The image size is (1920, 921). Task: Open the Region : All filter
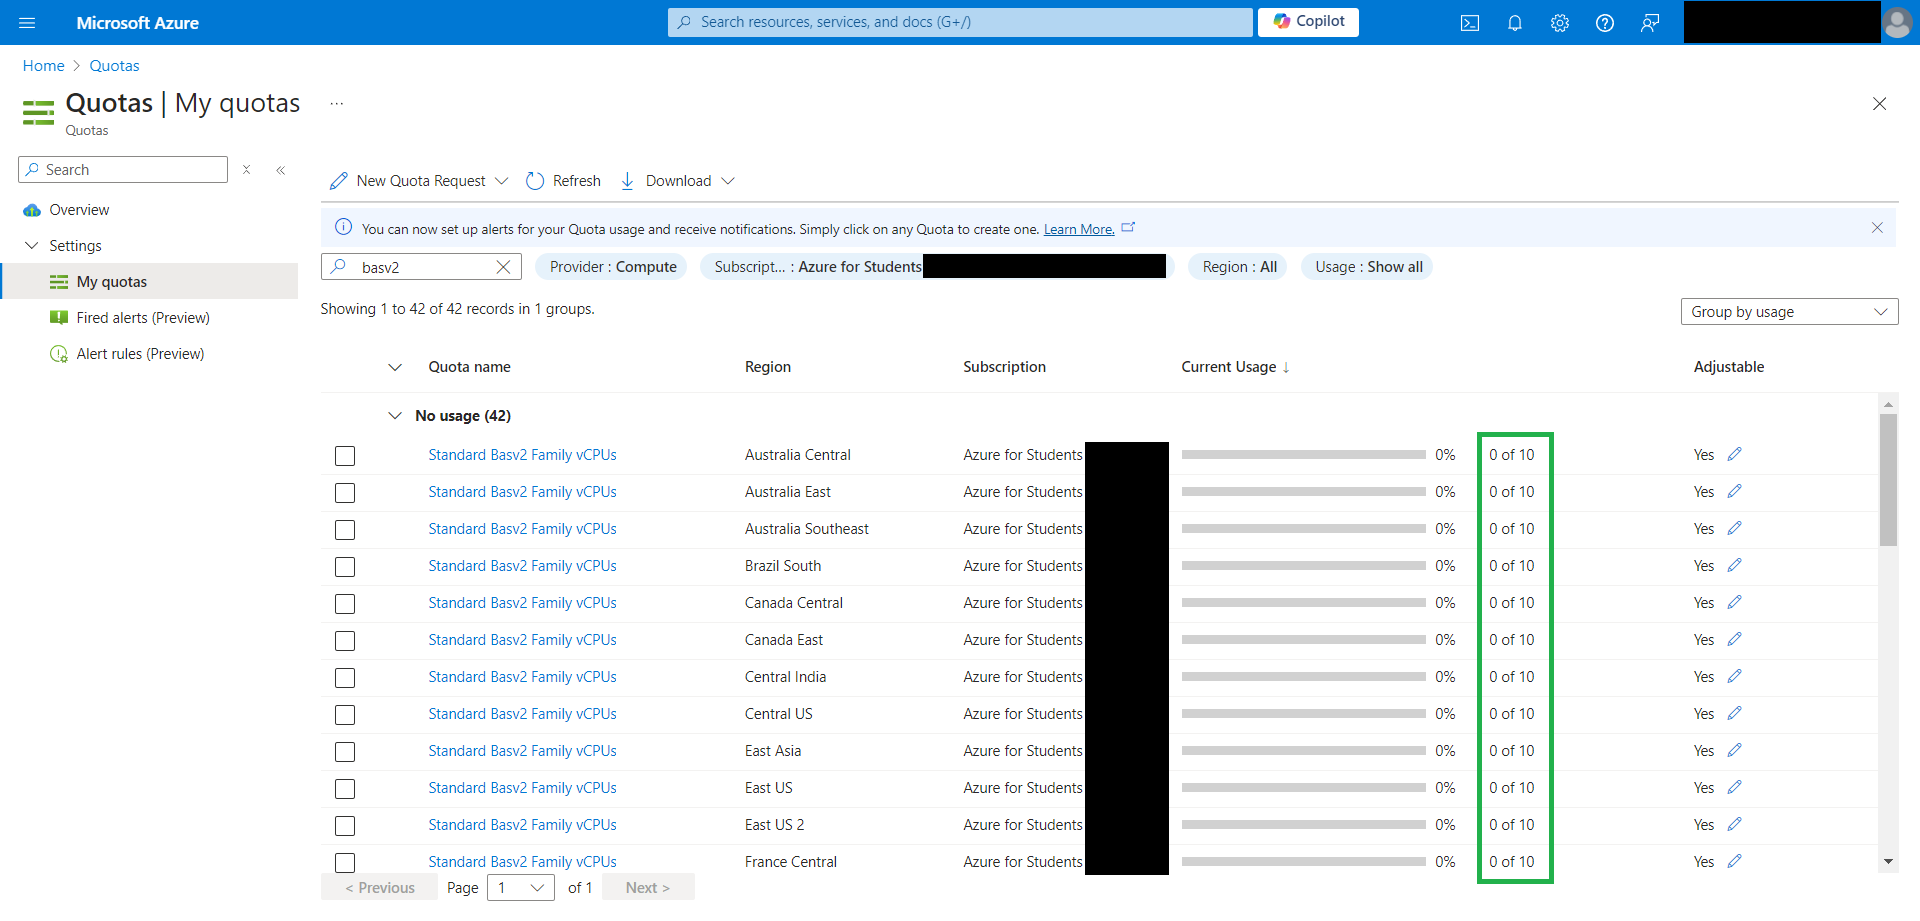pyautogui.click(x=1239, y=267)
